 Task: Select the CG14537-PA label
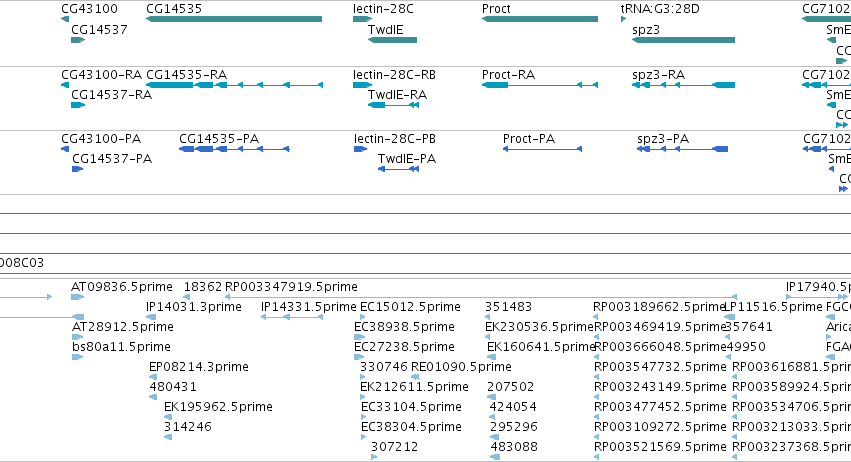tap(112, 159)
